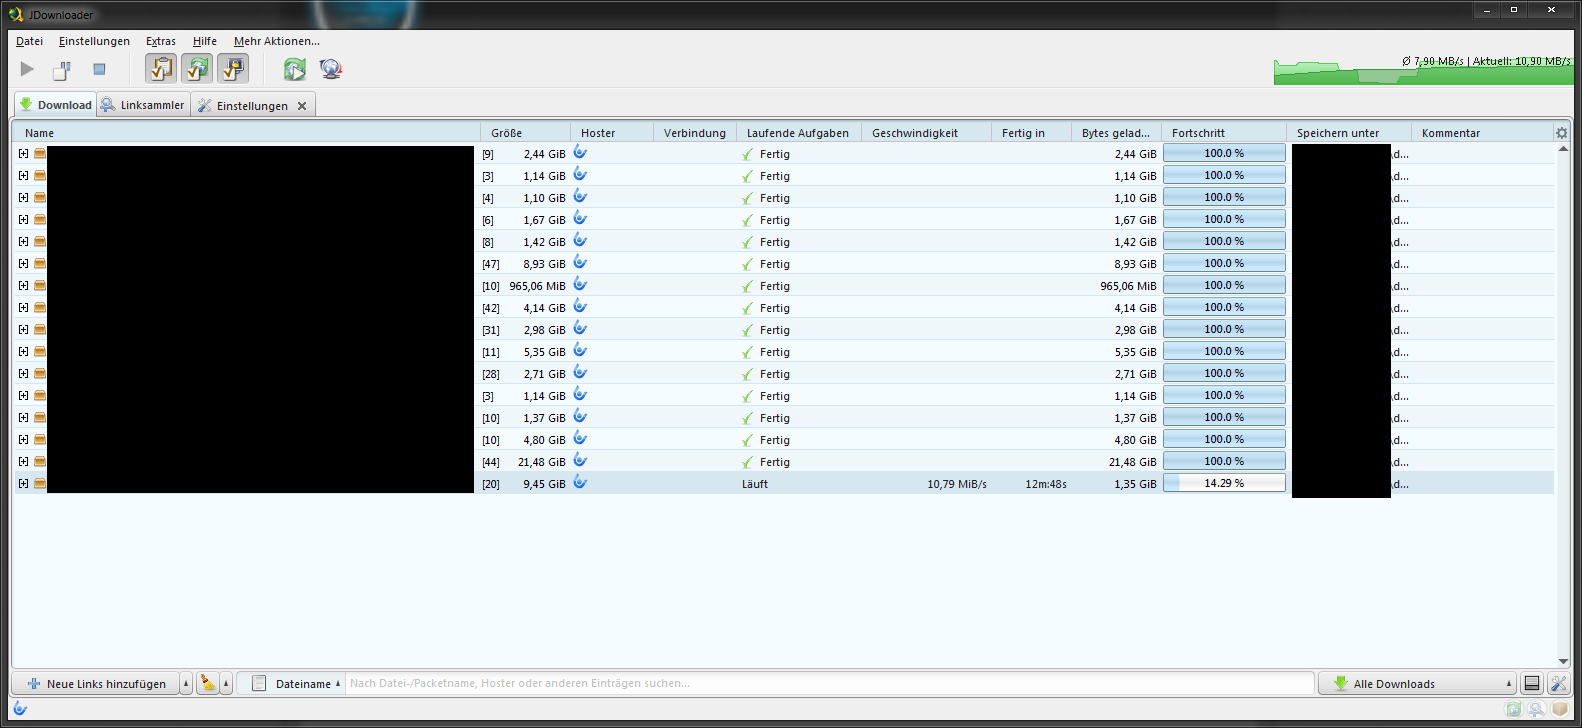This screenshot has width=1582, height=728.
Task: Click the package icon of the 4,14 GiB row
Action: pos(40,308)
